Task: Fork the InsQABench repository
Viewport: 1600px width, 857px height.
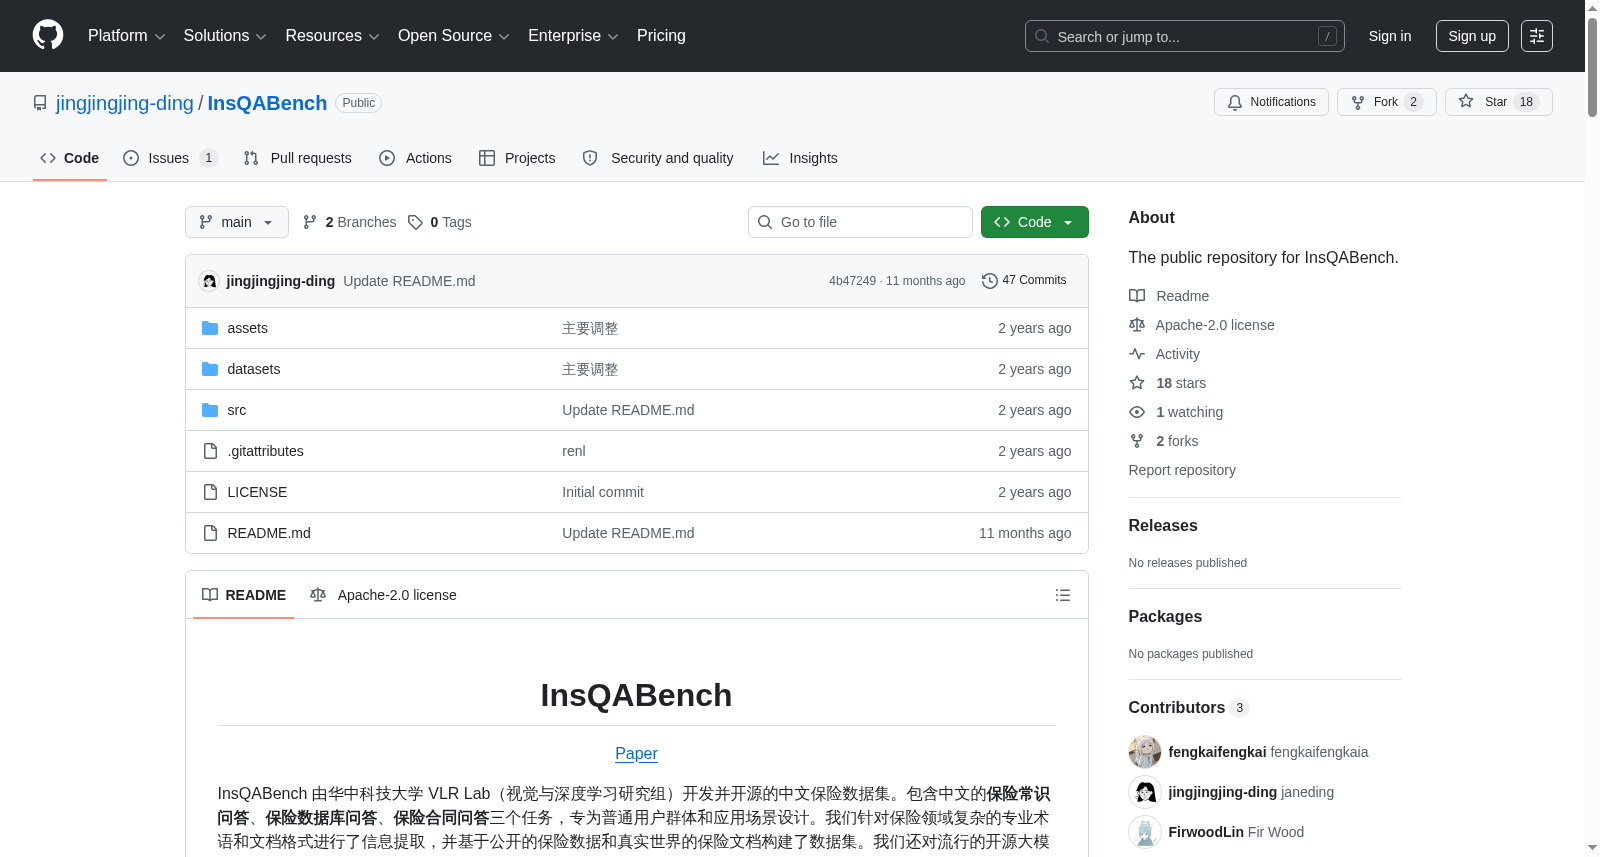Action: [1386, 102]
